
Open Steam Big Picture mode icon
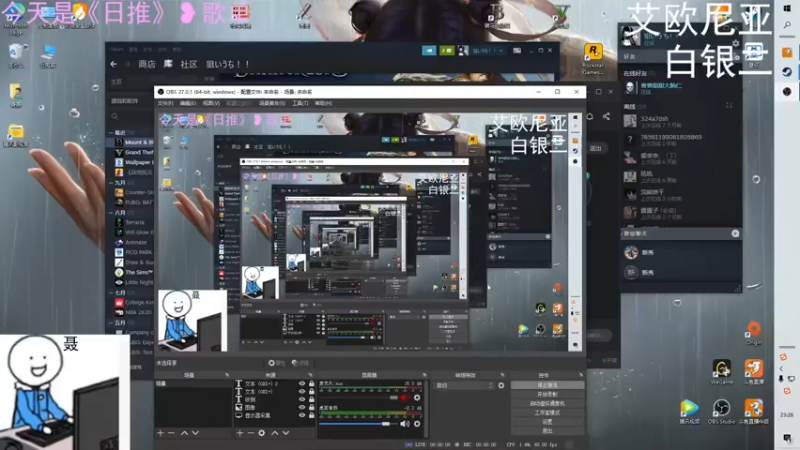click(517, 51)
